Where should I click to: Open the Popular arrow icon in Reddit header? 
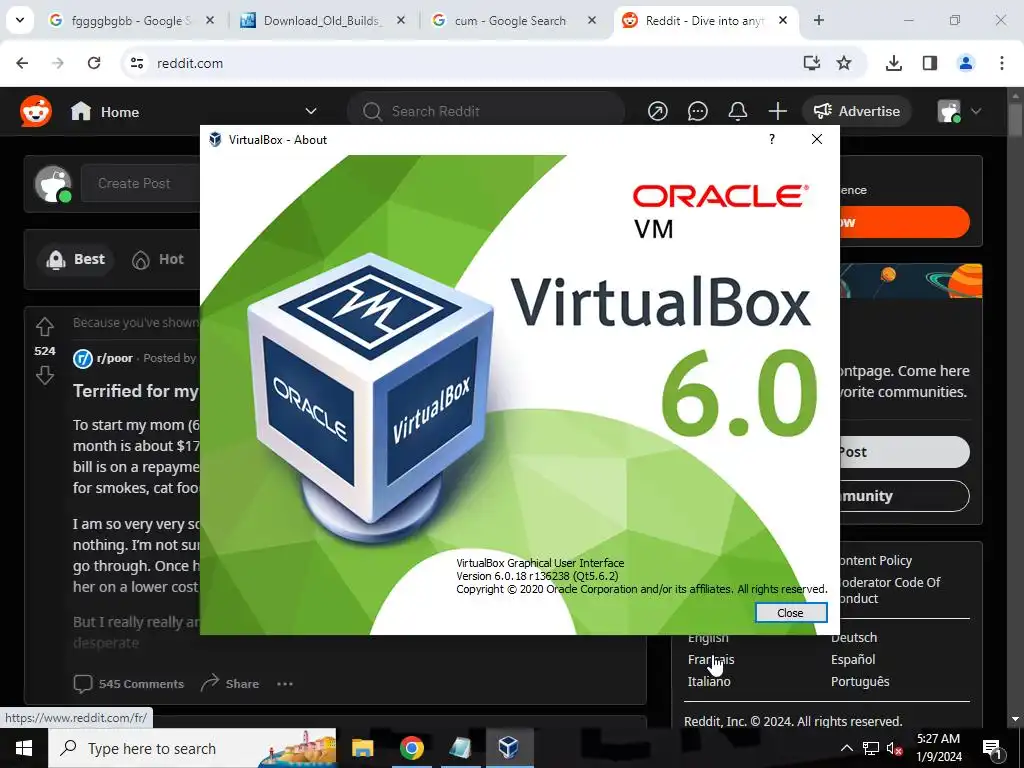(658, 112)
